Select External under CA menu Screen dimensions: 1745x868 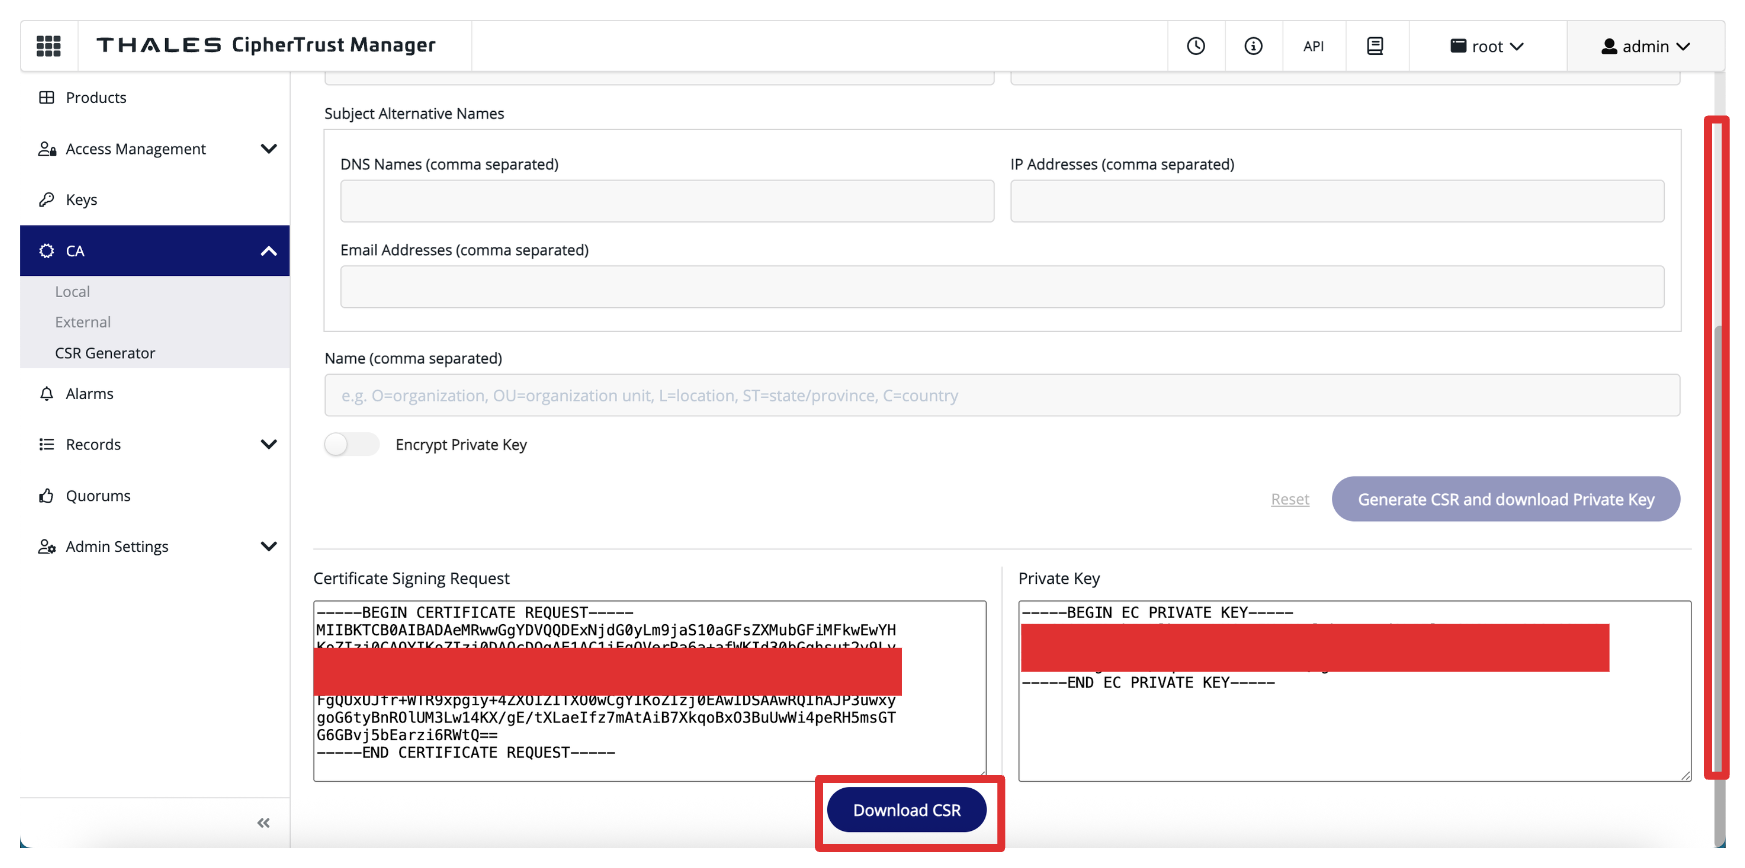[x=83, y=322]
